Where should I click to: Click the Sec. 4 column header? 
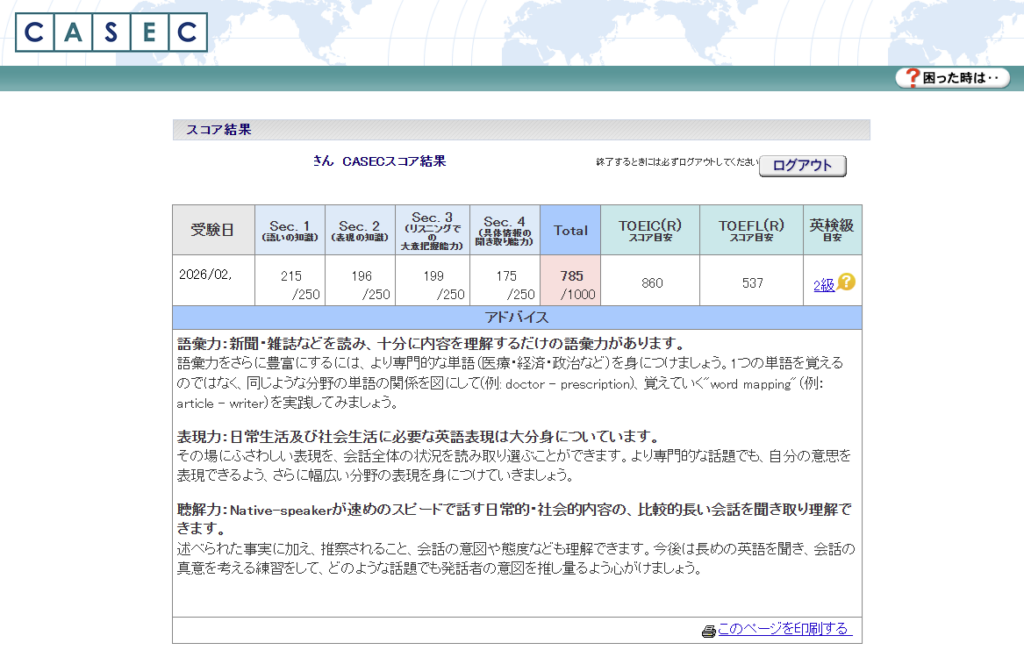(x=504, y=230)
